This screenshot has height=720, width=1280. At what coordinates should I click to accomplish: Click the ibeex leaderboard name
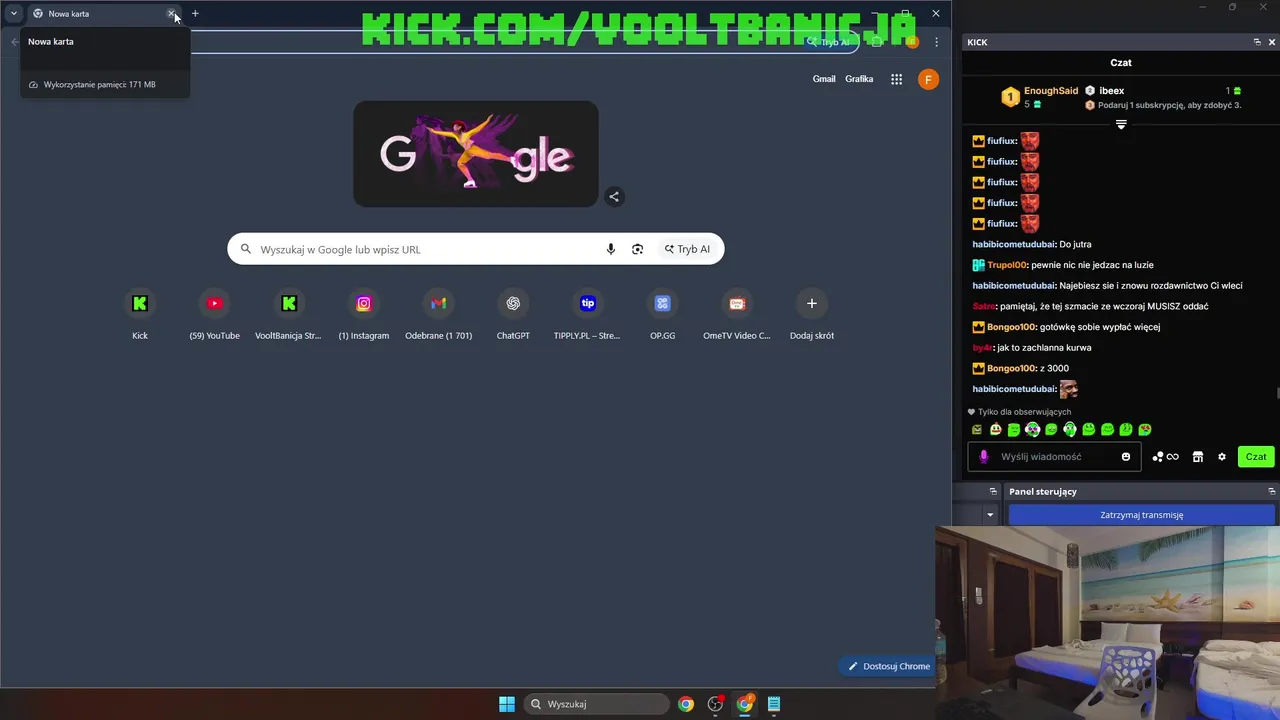pos(1112,91)
